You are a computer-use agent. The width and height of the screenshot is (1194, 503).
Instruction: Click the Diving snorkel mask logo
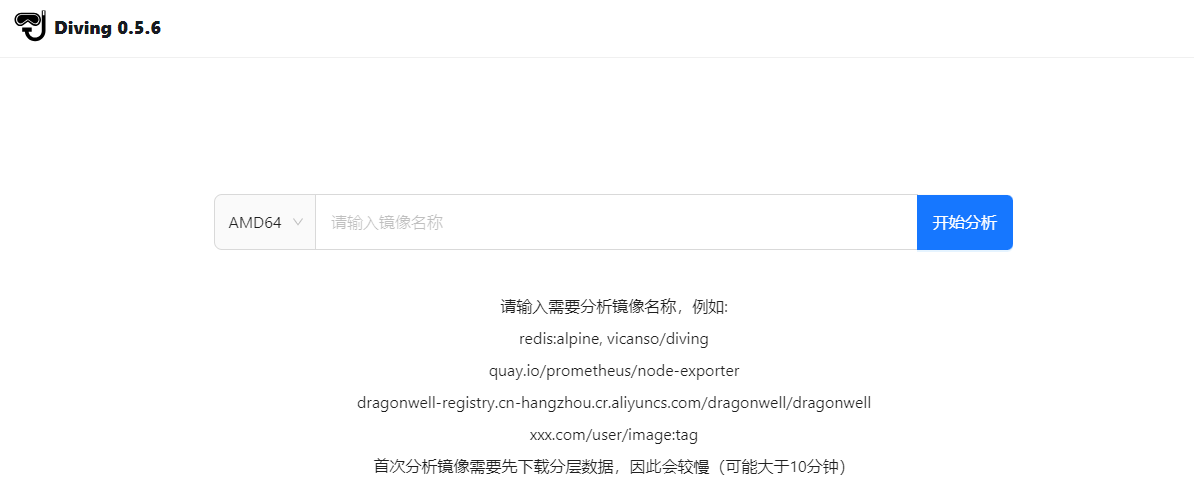[x=30, y=26]
